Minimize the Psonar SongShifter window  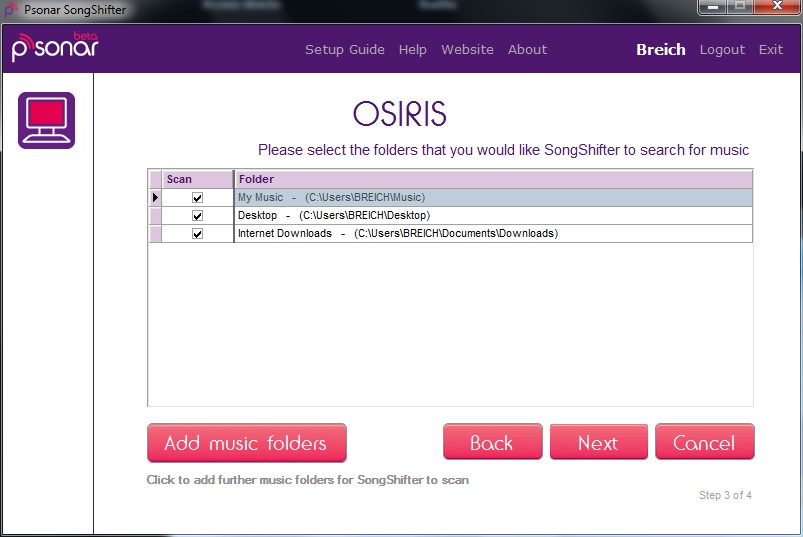click(712, 7)
